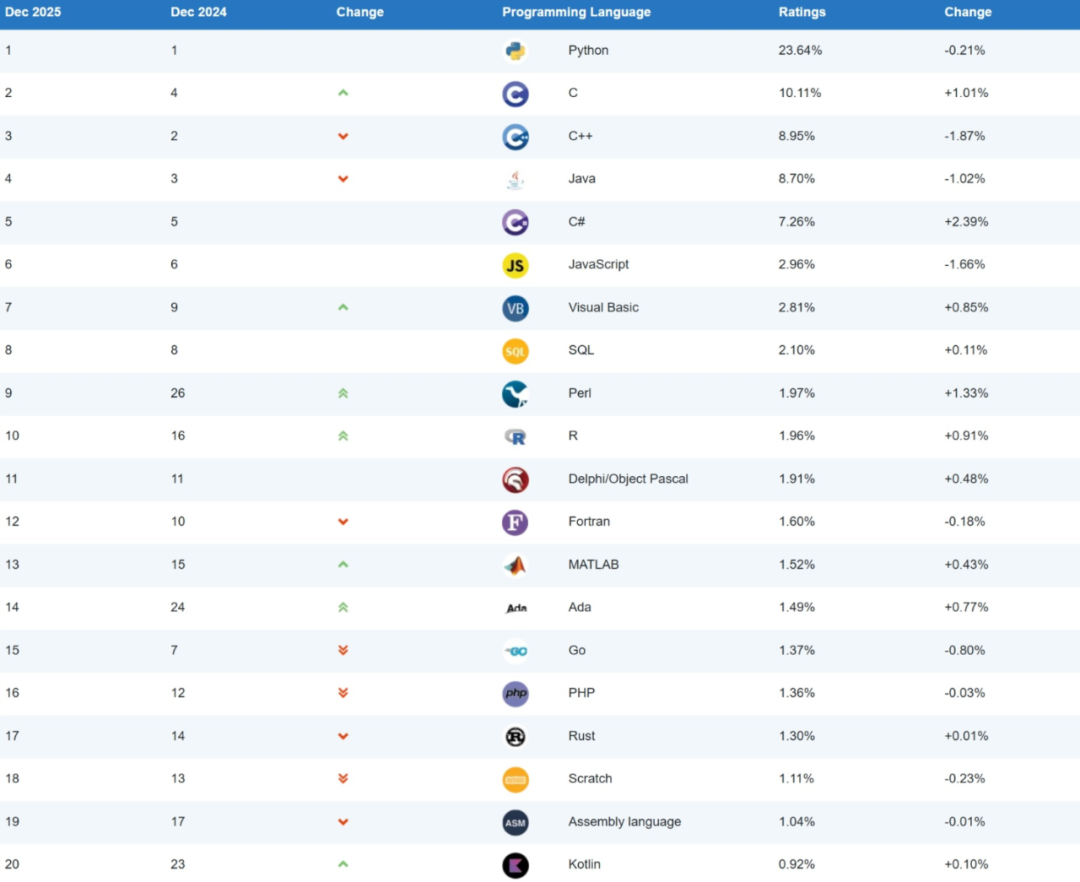
Task: Click the double green arrow in R row
Action: pyautogui.click(x=343, y=436)
